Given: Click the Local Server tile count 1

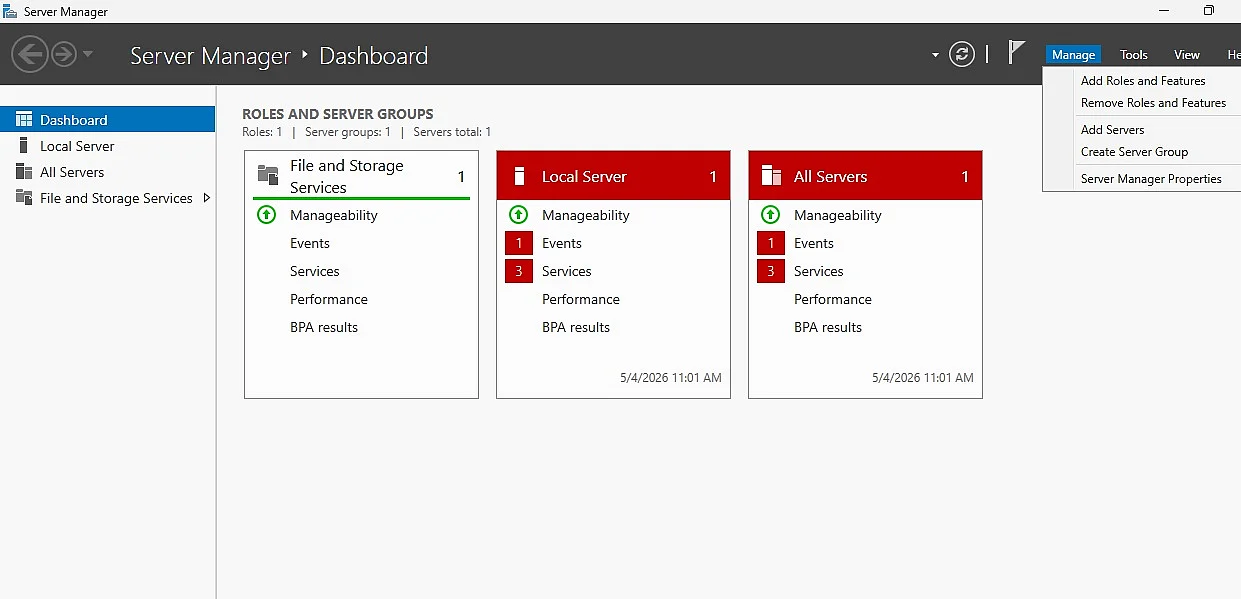Looking at the screenshot, I should point(713,177).
